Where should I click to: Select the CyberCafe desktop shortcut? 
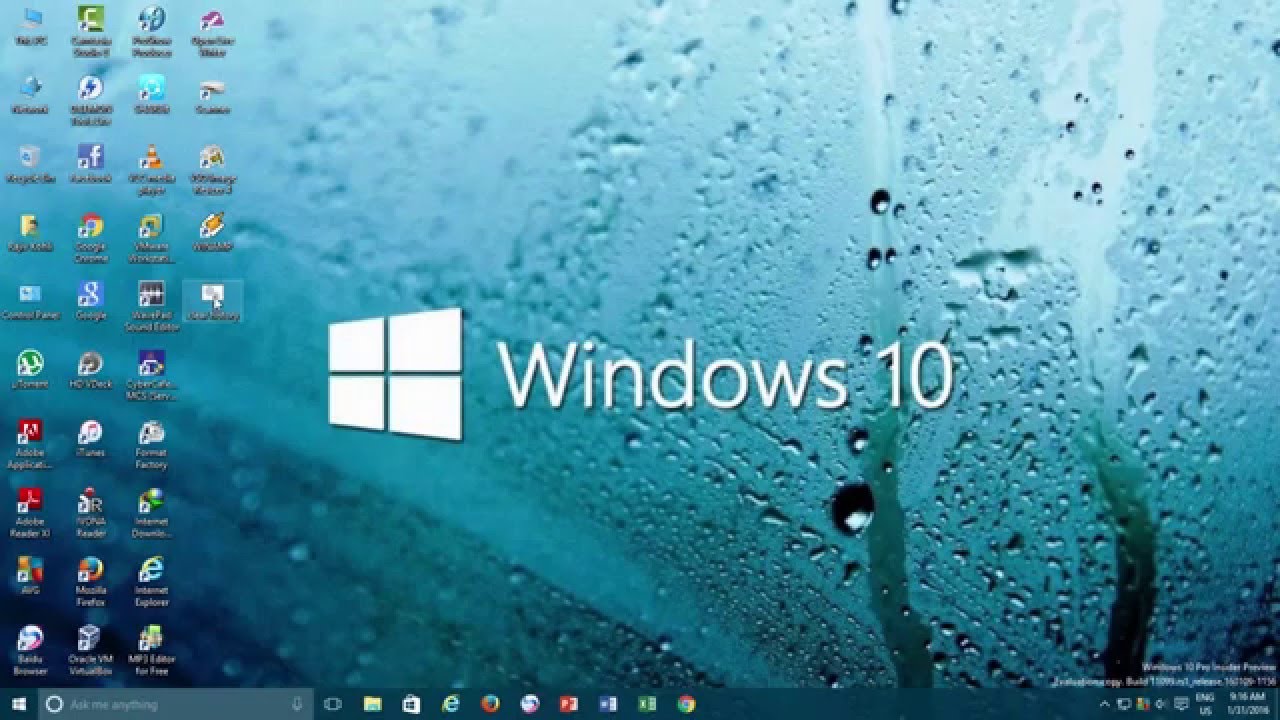tap(151, 374)
